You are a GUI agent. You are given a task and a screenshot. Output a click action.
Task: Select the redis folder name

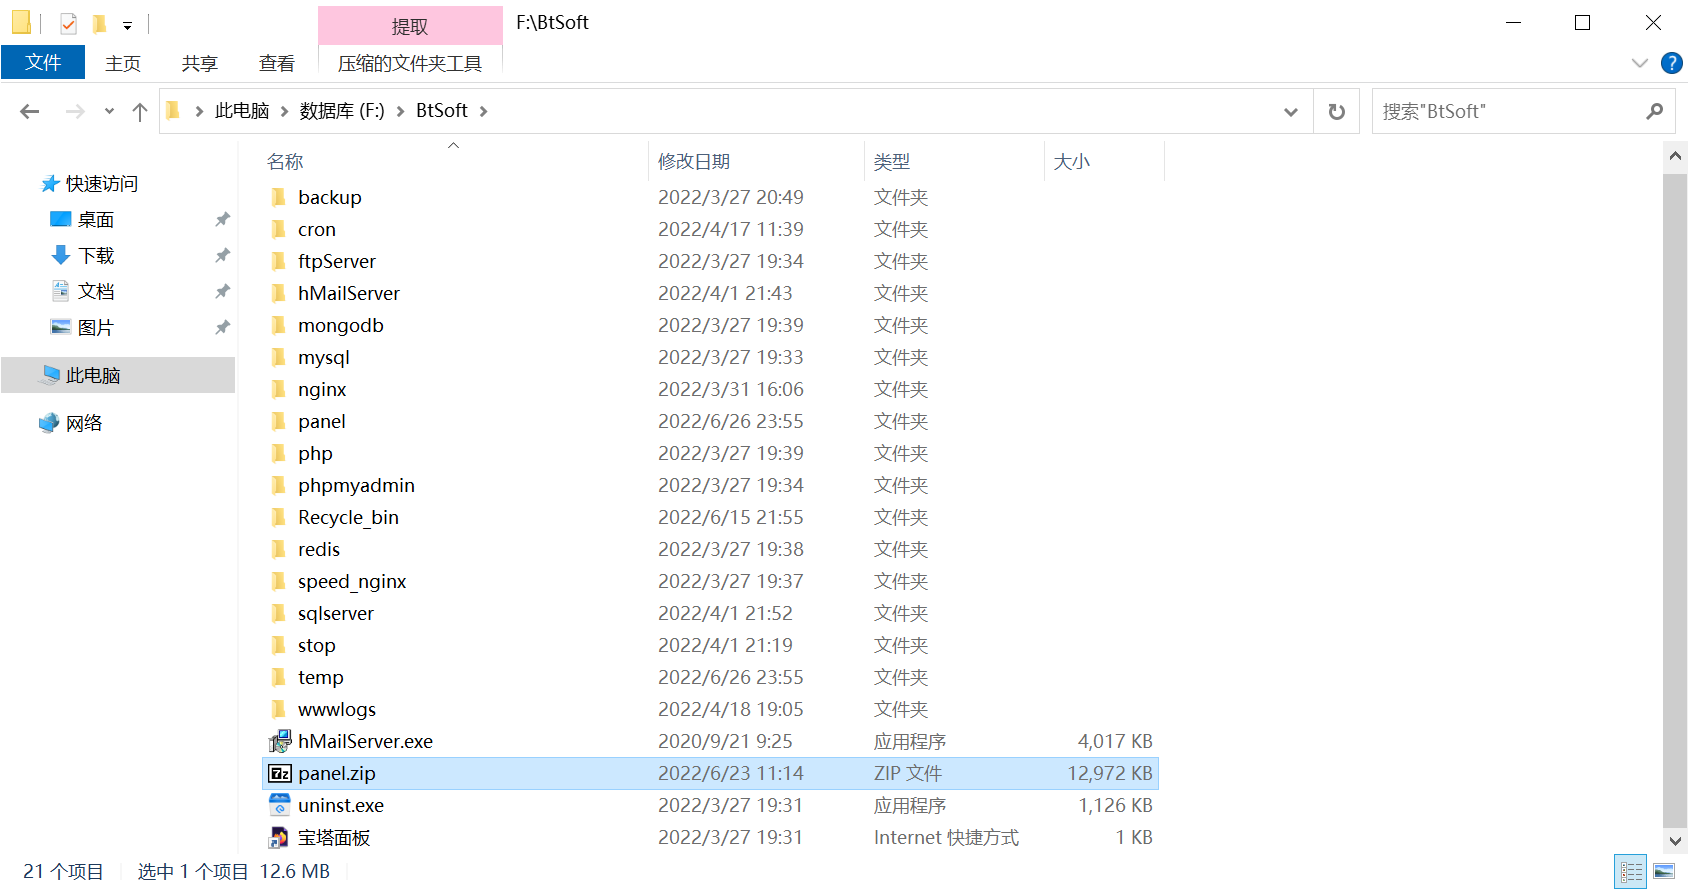(319, 549)
